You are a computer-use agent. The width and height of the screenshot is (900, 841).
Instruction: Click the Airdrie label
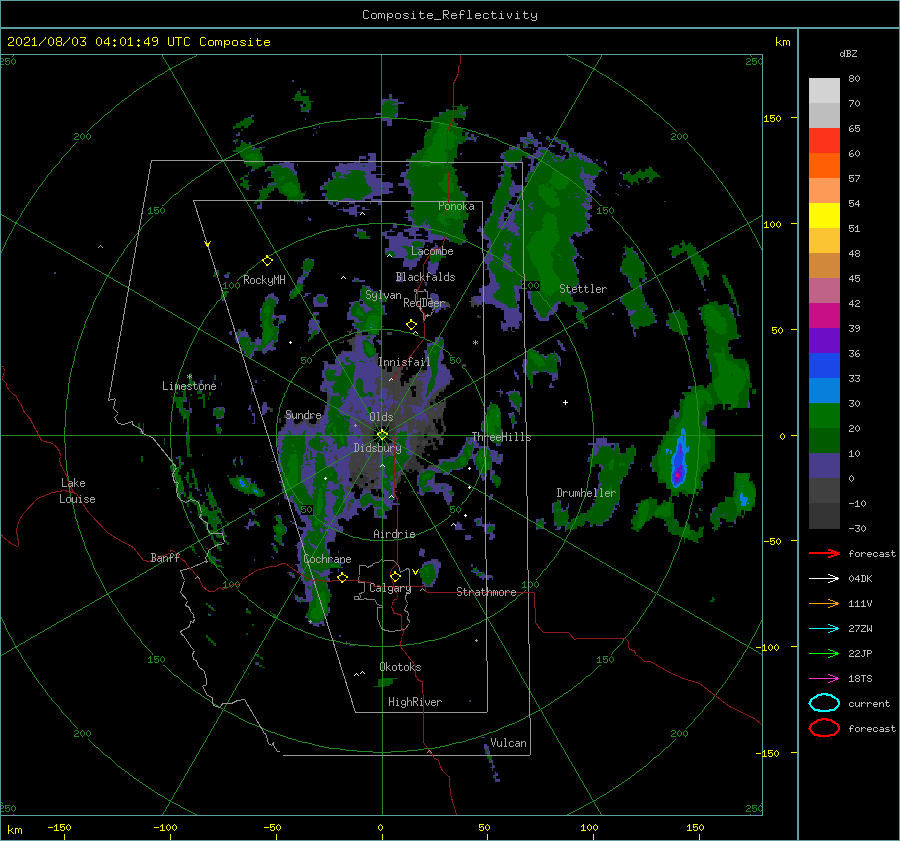[x=394, y=534]
